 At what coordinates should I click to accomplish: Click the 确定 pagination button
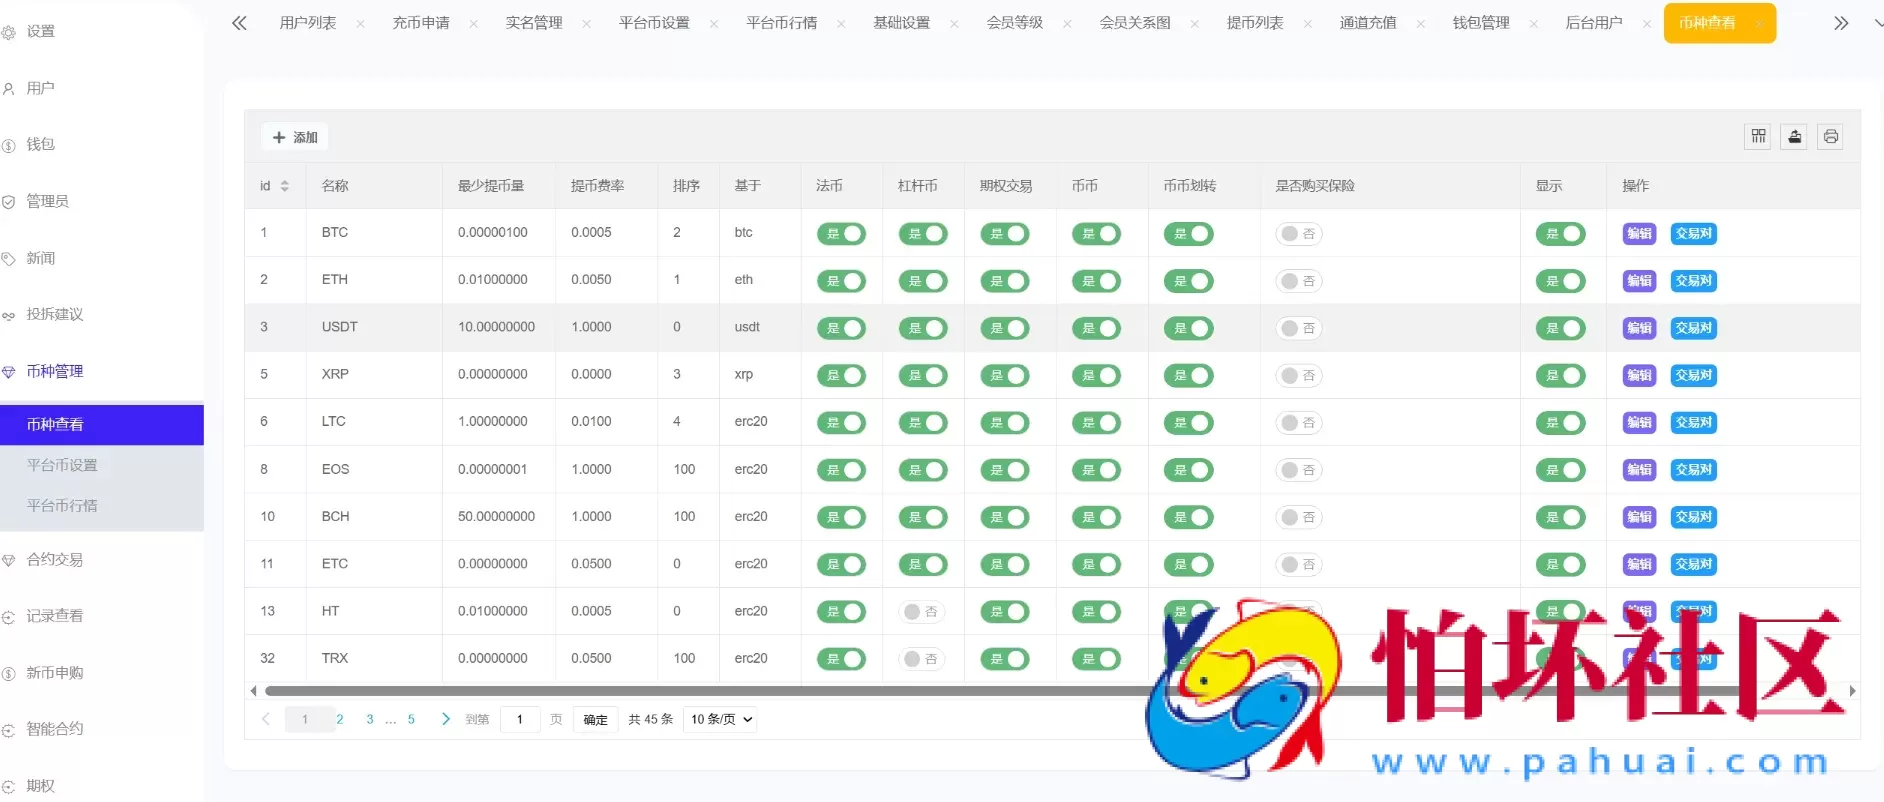596,719
